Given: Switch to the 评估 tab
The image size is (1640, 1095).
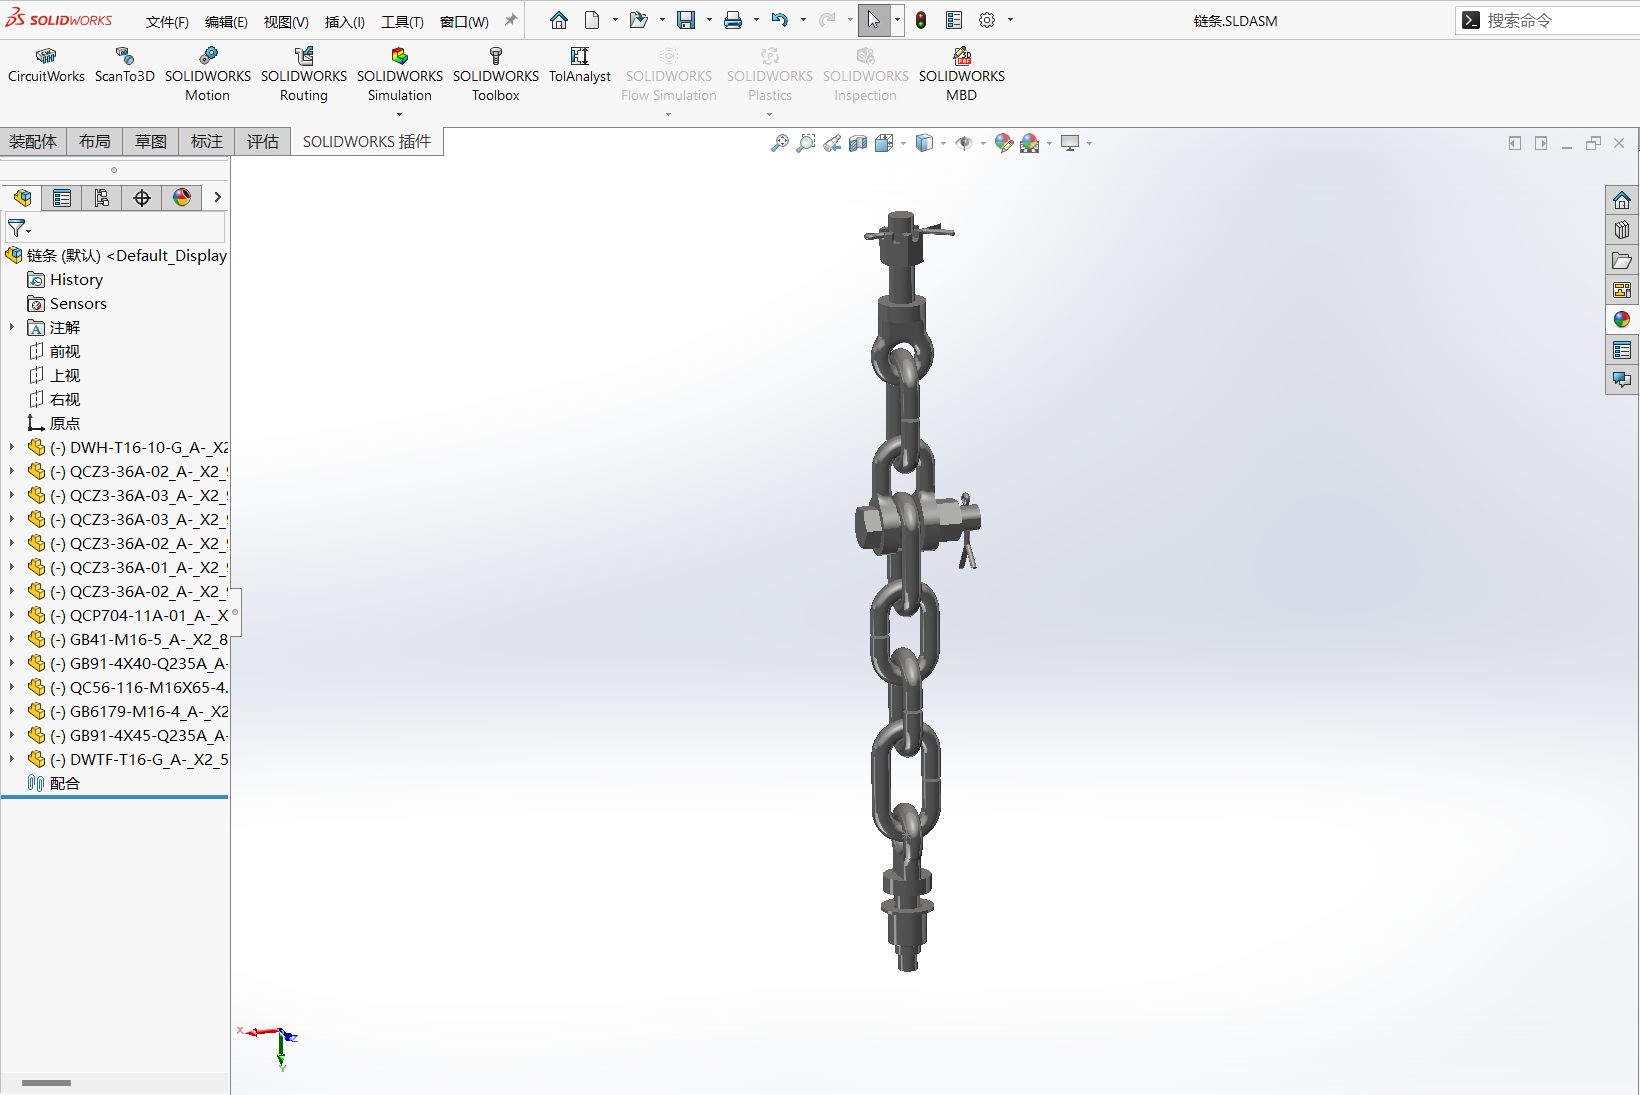Looking at the screenshot, I should pyautogui.click(x=263, y=142).
